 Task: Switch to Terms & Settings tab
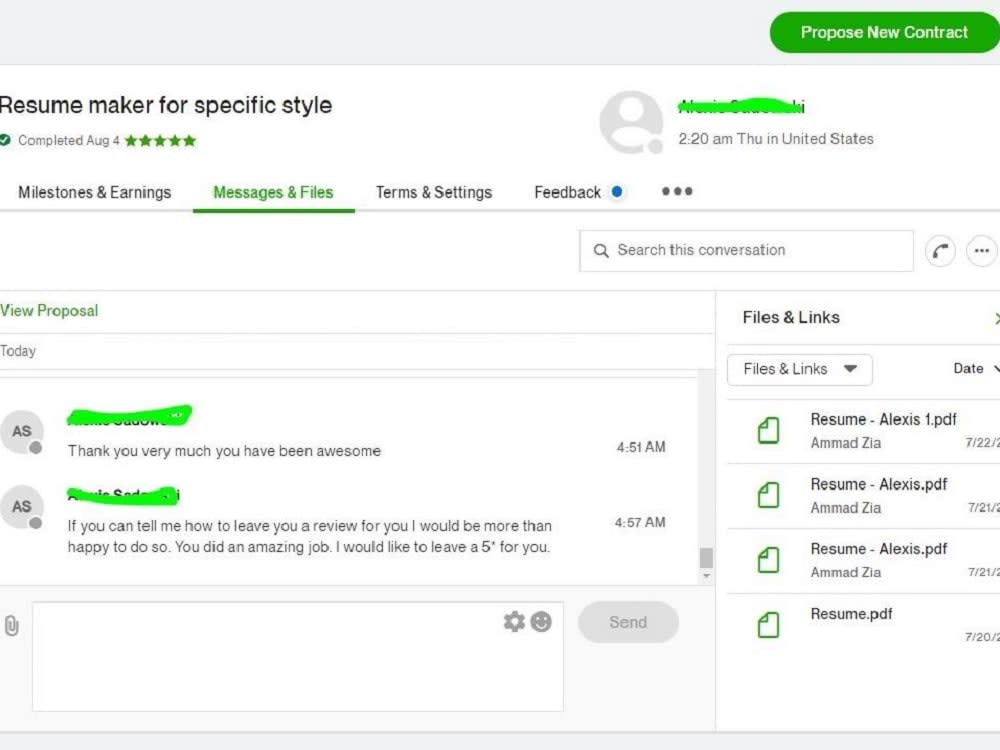click(434, 193)
